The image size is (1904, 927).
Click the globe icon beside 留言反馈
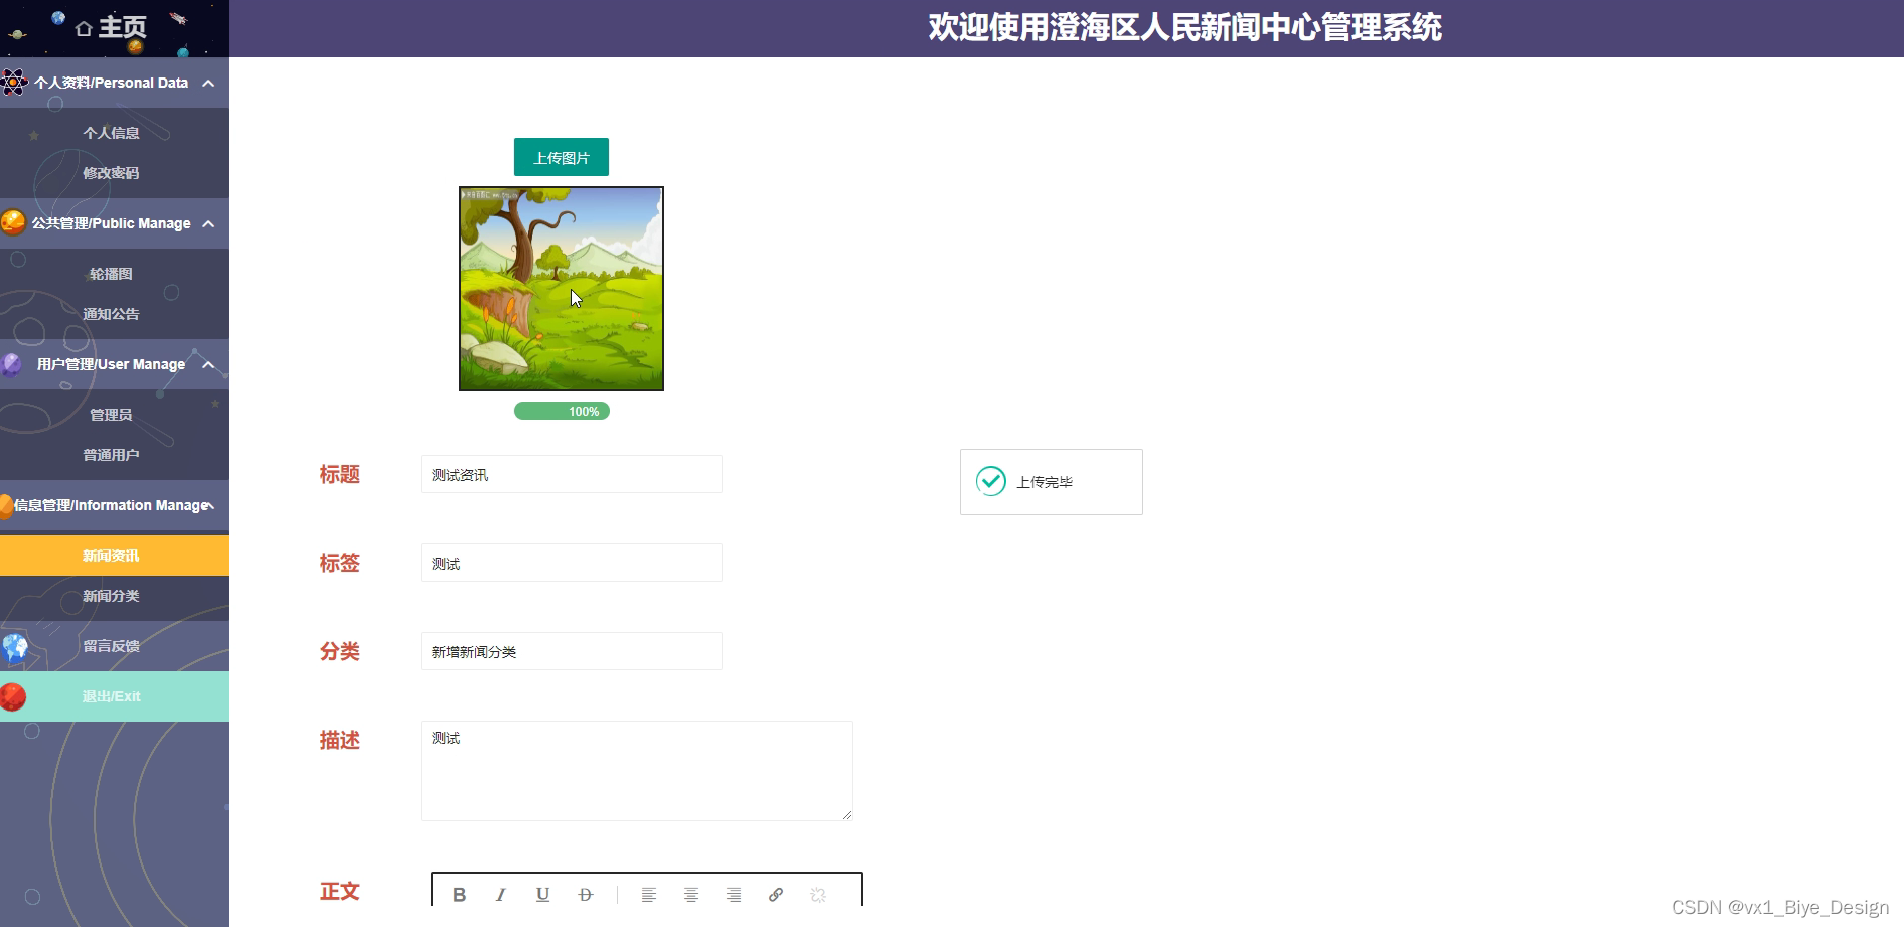[x=15, y=648]
